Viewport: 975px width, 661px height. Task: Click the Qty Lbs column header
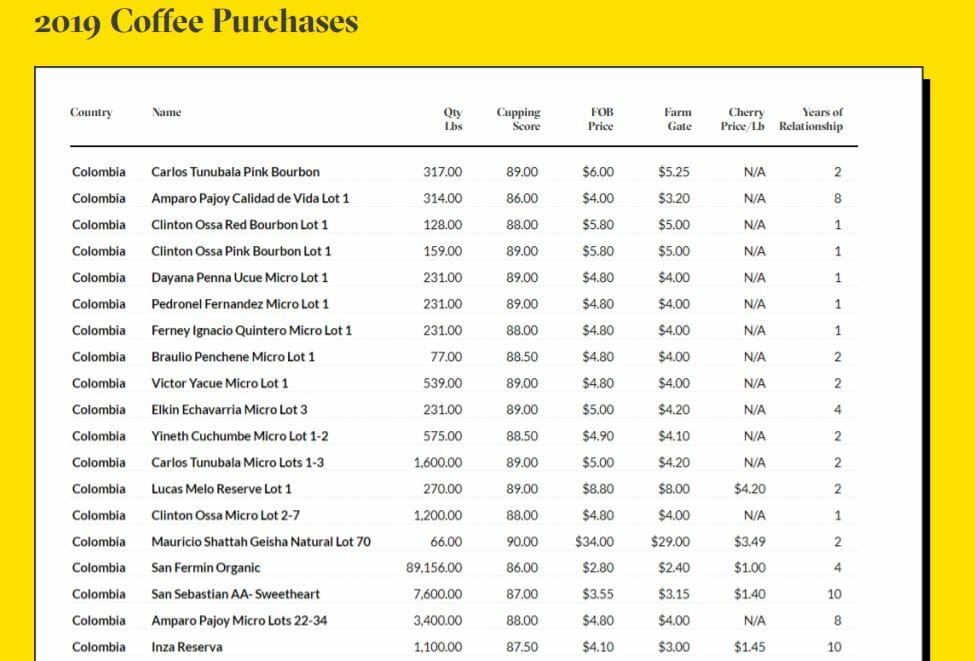453,120
